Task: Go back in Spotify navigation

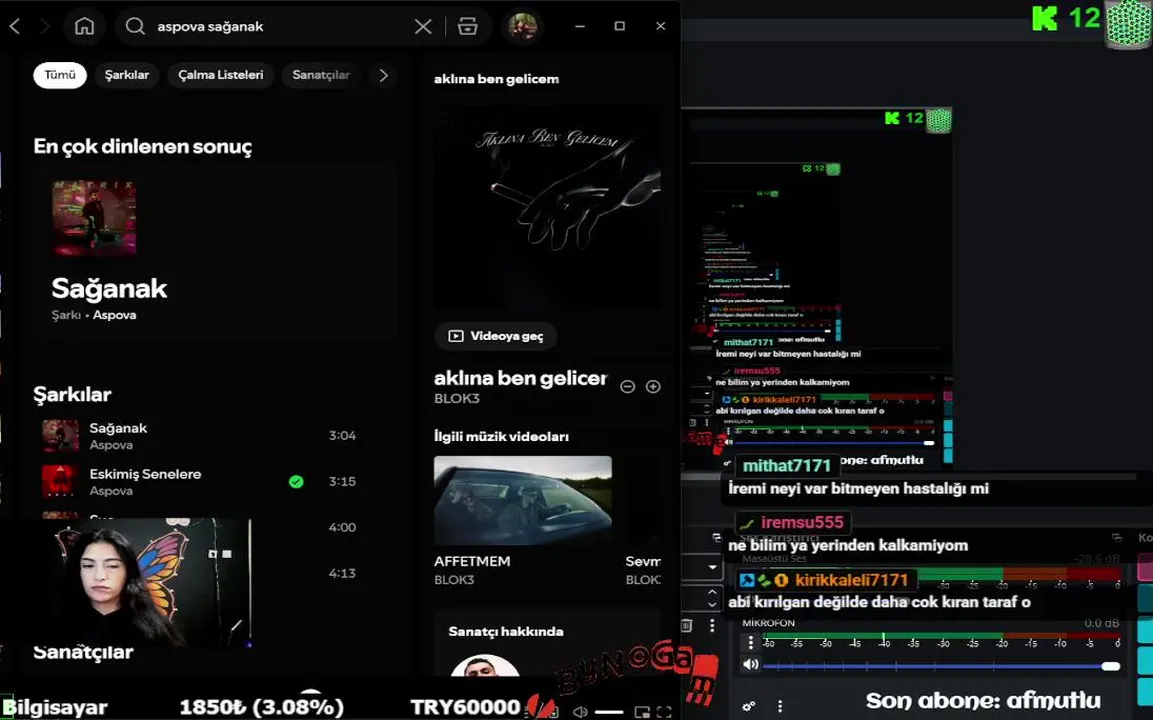Action: click(15, 26)
